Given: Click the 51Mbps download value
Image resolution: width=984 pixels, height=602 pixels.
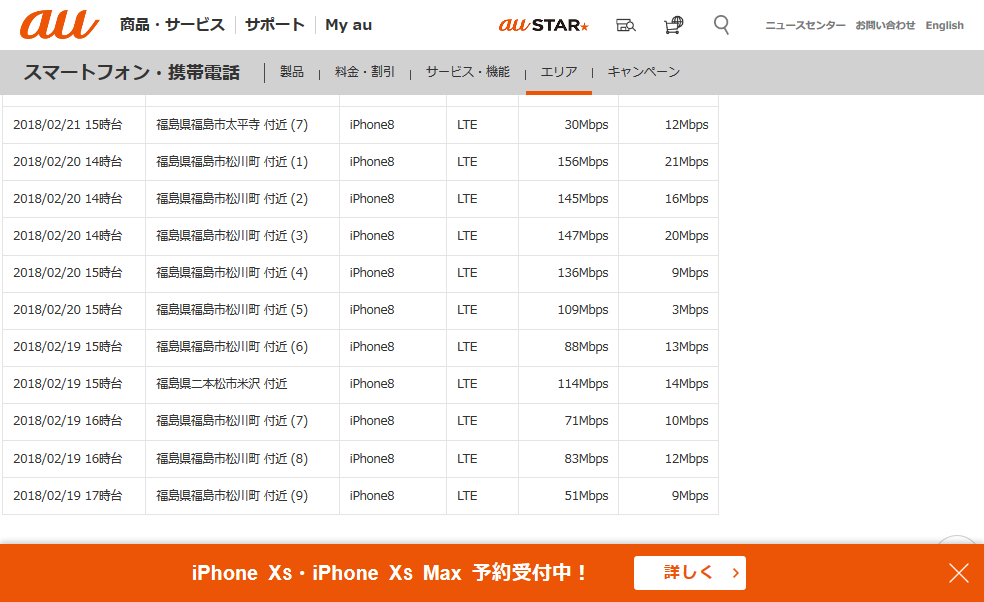Looking at the screenshot, I should (586, 495).
